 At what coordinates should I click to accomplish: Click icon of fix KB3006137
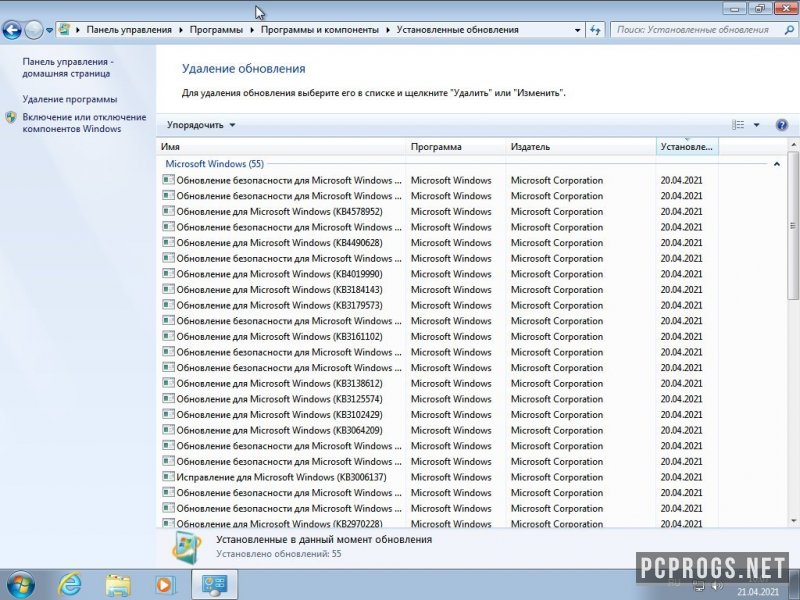168,477
